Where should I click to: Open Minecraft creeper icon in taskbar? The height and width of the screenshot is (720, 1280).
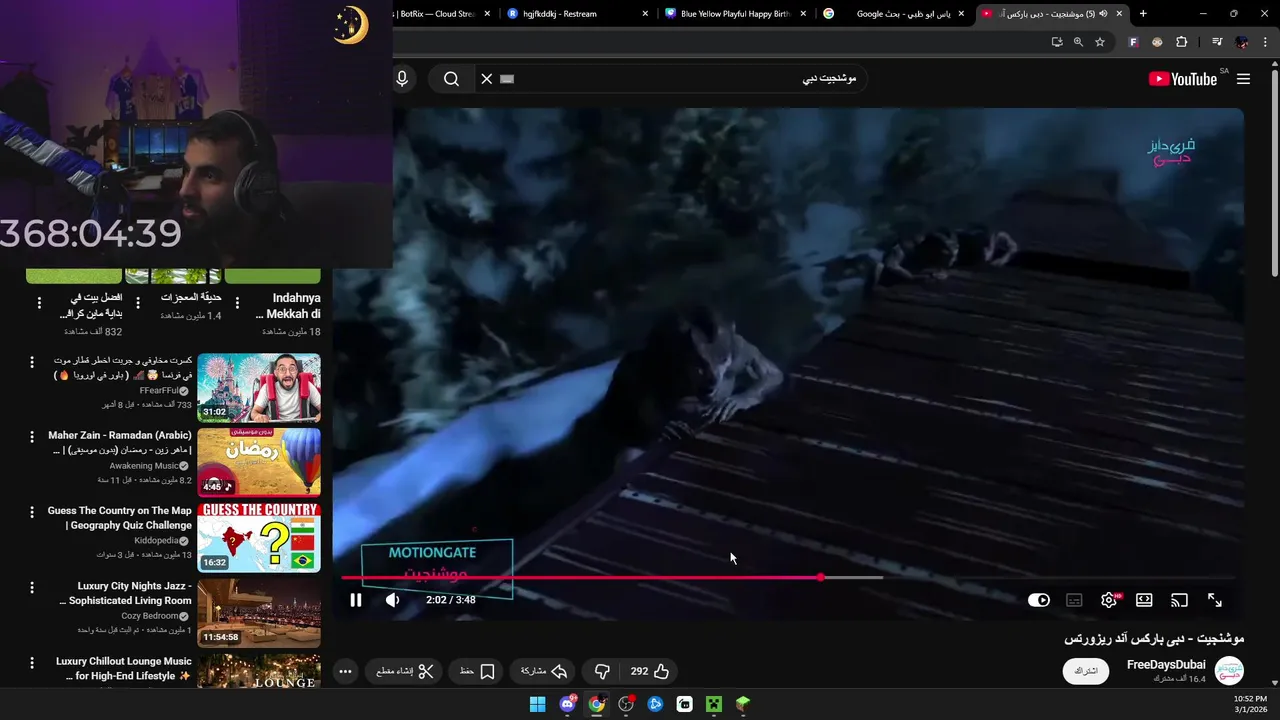pos(713,704)
